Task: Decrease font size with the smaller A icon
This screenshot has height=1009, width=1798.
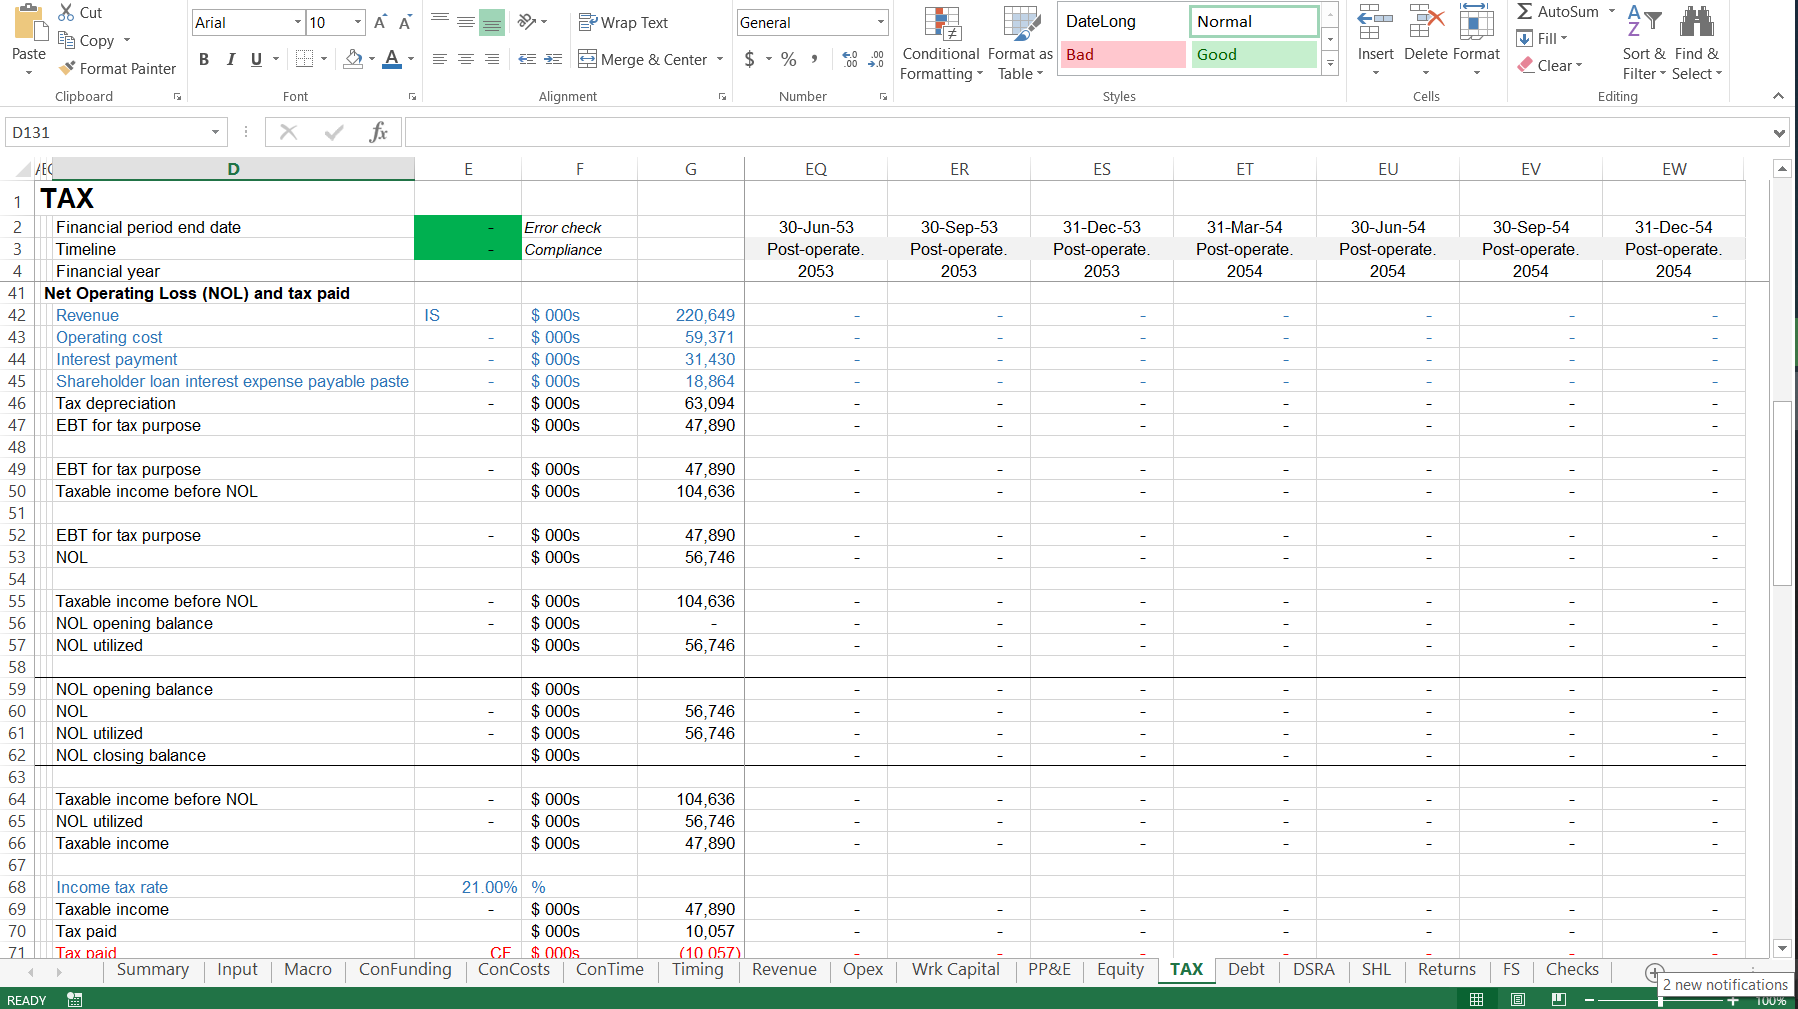Action: [405, 22]
